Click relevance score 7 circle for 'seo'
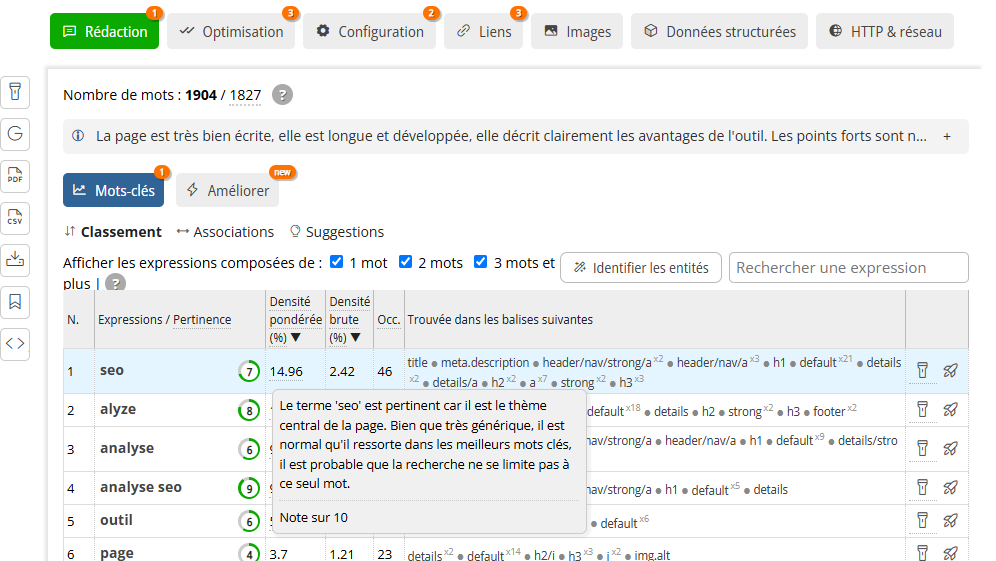The image size is (996, 561). (x=249, y=372)
